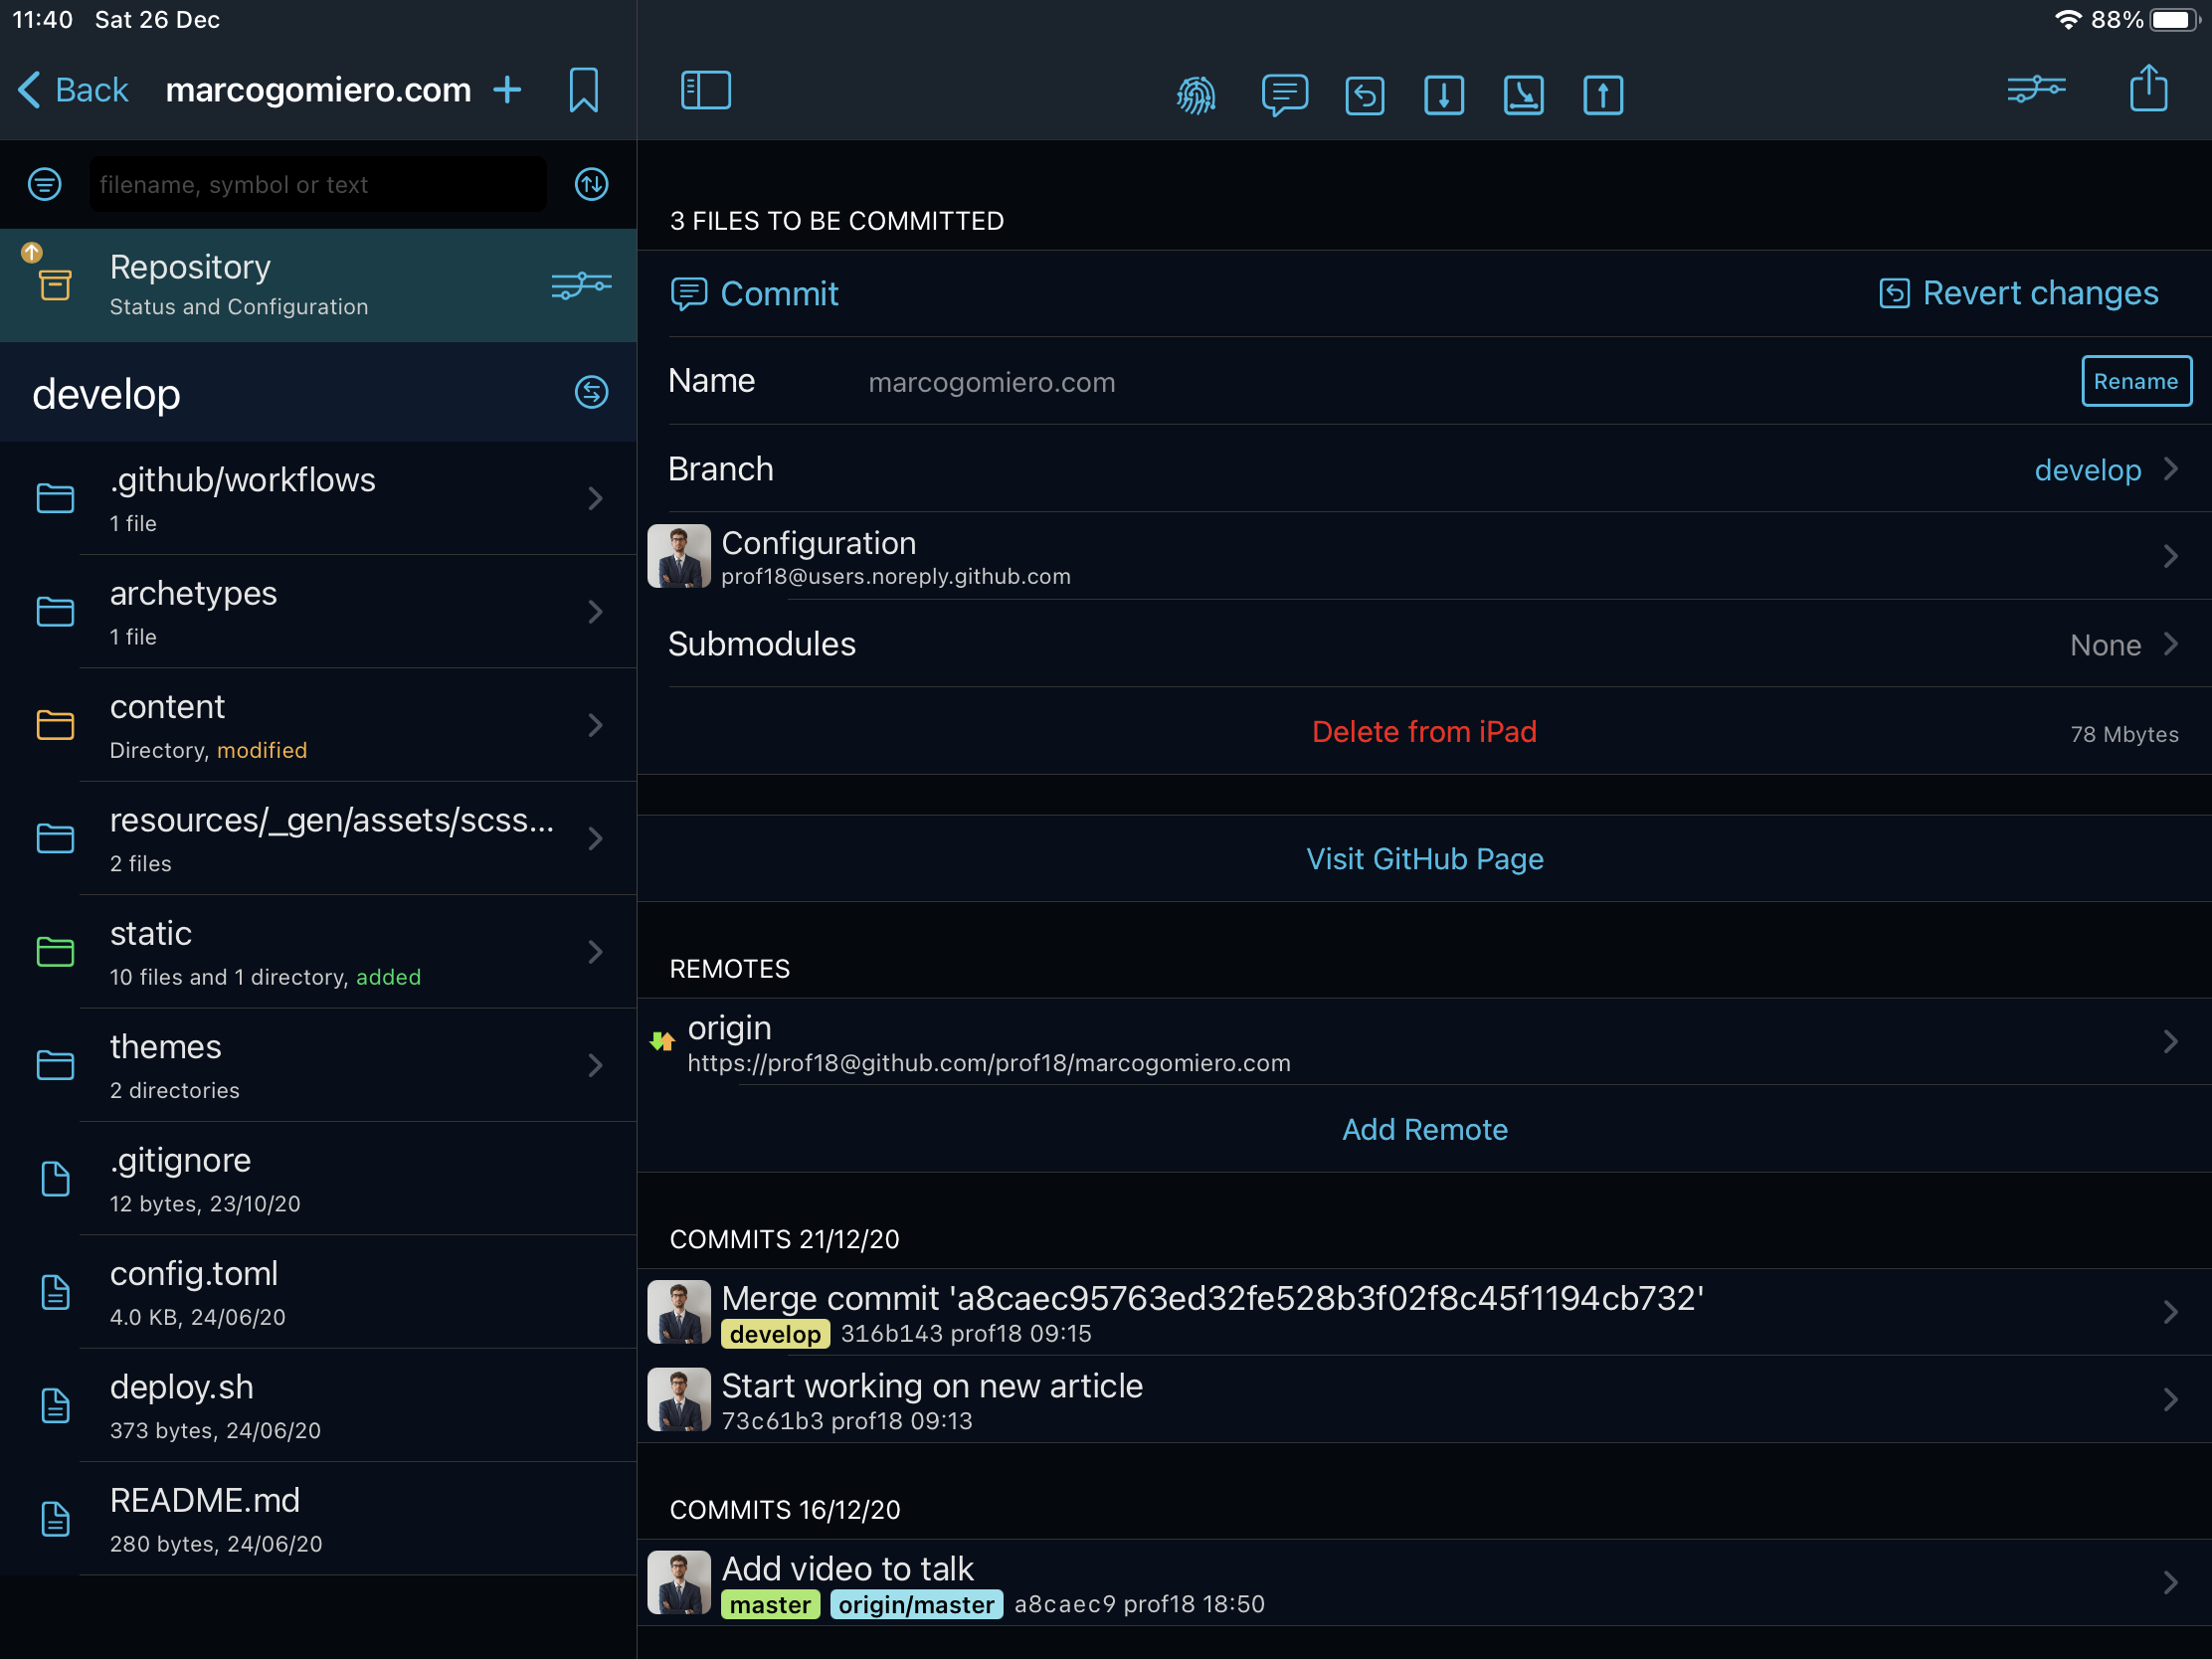Tap the Configuration avatar thumbnail
This screenshot has height=1659, width=2212.
[679, 556]
